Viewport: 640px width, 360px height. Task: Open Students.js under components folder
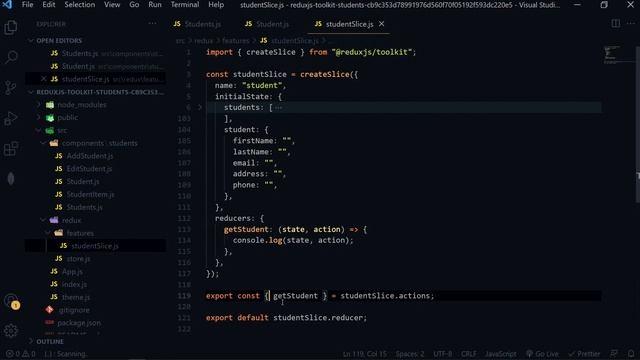(x=84, y=207)
